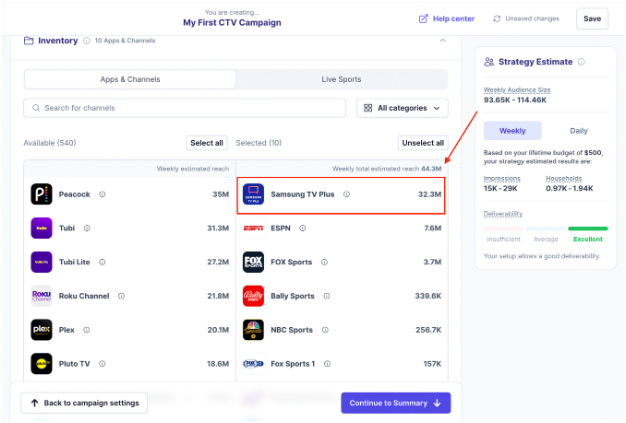The image size is (626, 423).
Task: Open info icon next to Tubi Lite
Action: click(x=102, y=262)
